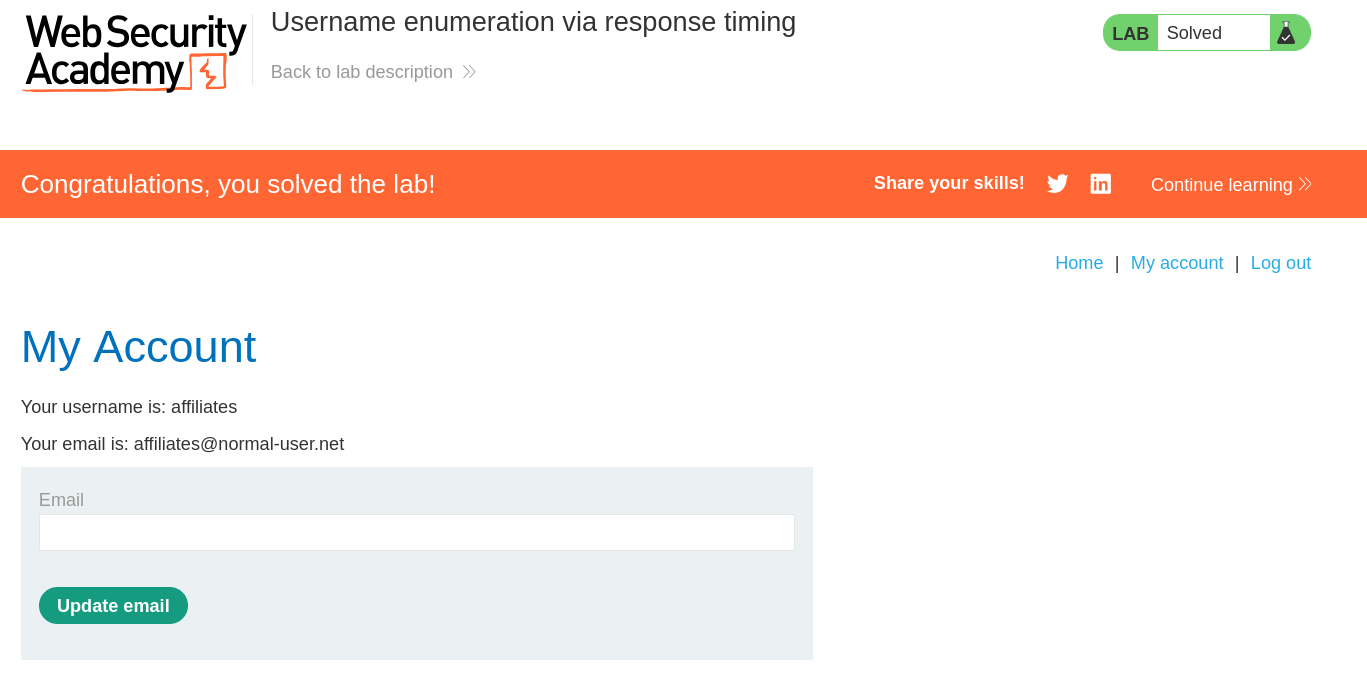Image resolution: width=1367 pixels, height=682 pixels.
Task: Open the Home navigation link
Action: (1079, 263)
